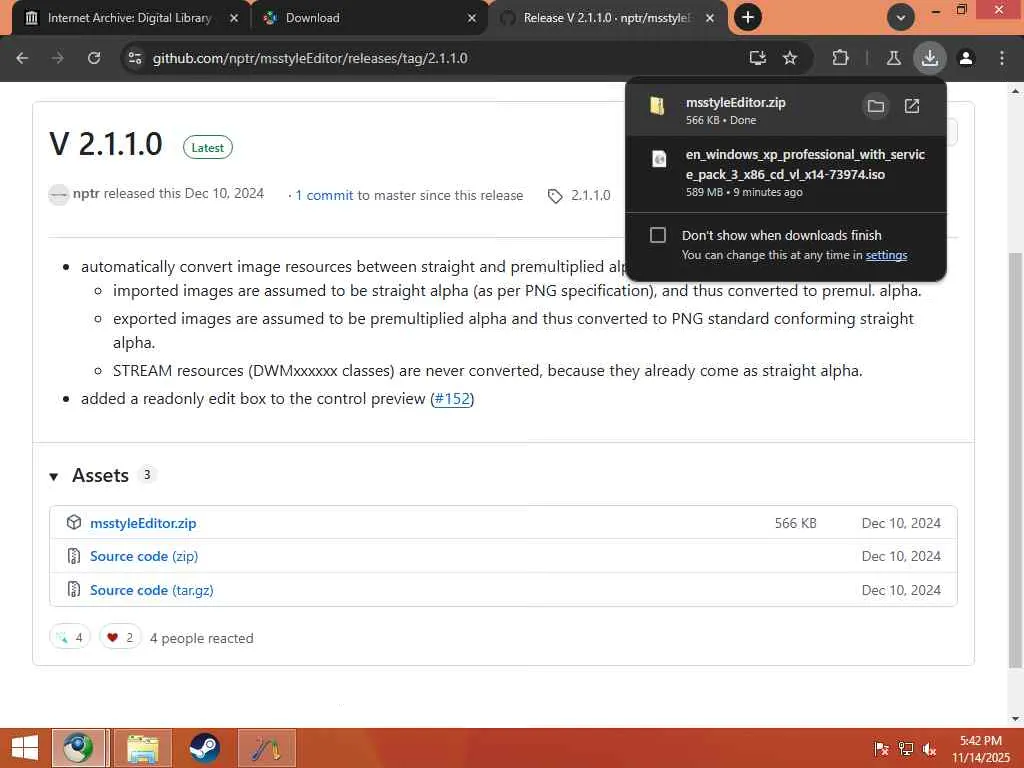Open File Explorer from the taskbar
The image size is (1024, 768).
pos(142,748)
